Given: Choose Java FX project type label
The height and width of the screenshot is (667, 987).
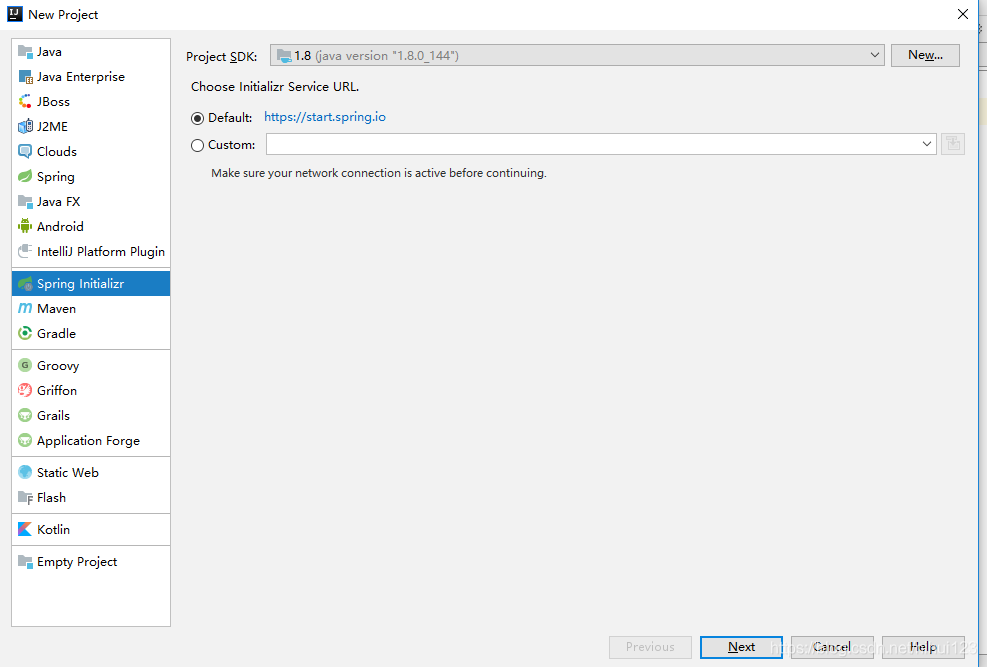Looking at the screenshot, I should 59,201.
